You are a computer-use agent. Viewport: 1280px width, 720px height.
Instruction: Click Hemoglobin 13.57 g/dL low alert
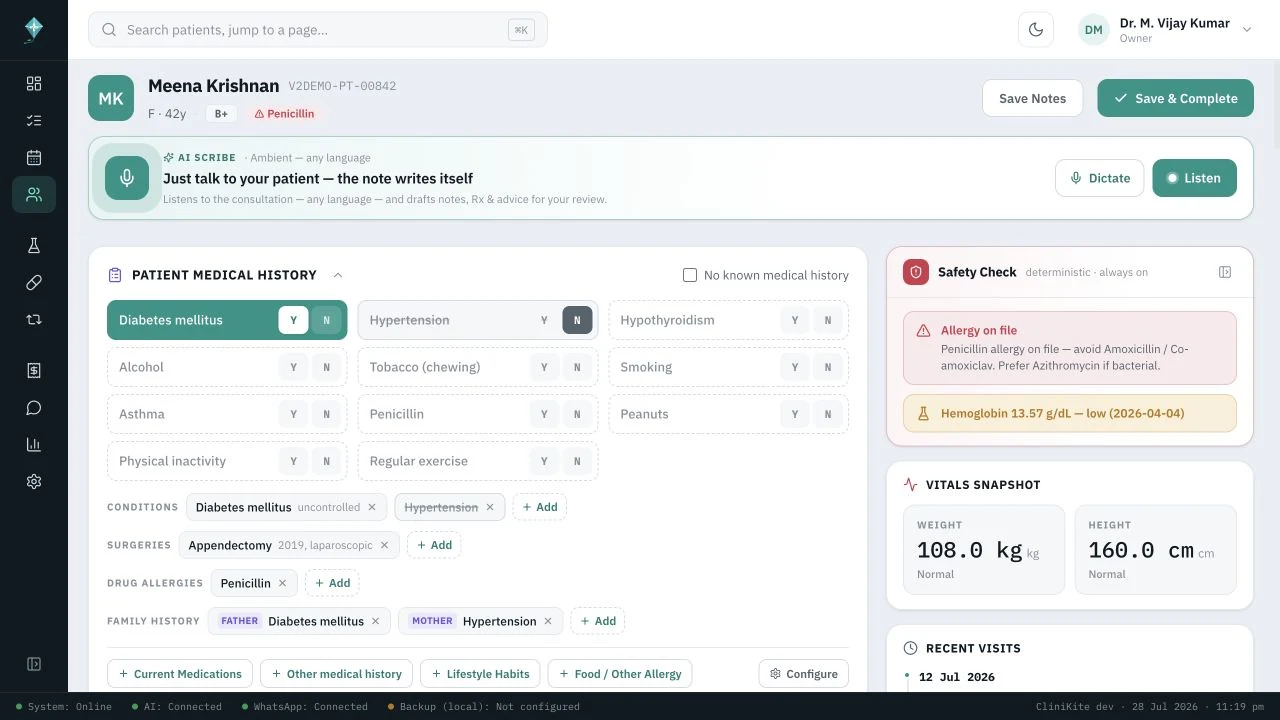click(1070, 413)
